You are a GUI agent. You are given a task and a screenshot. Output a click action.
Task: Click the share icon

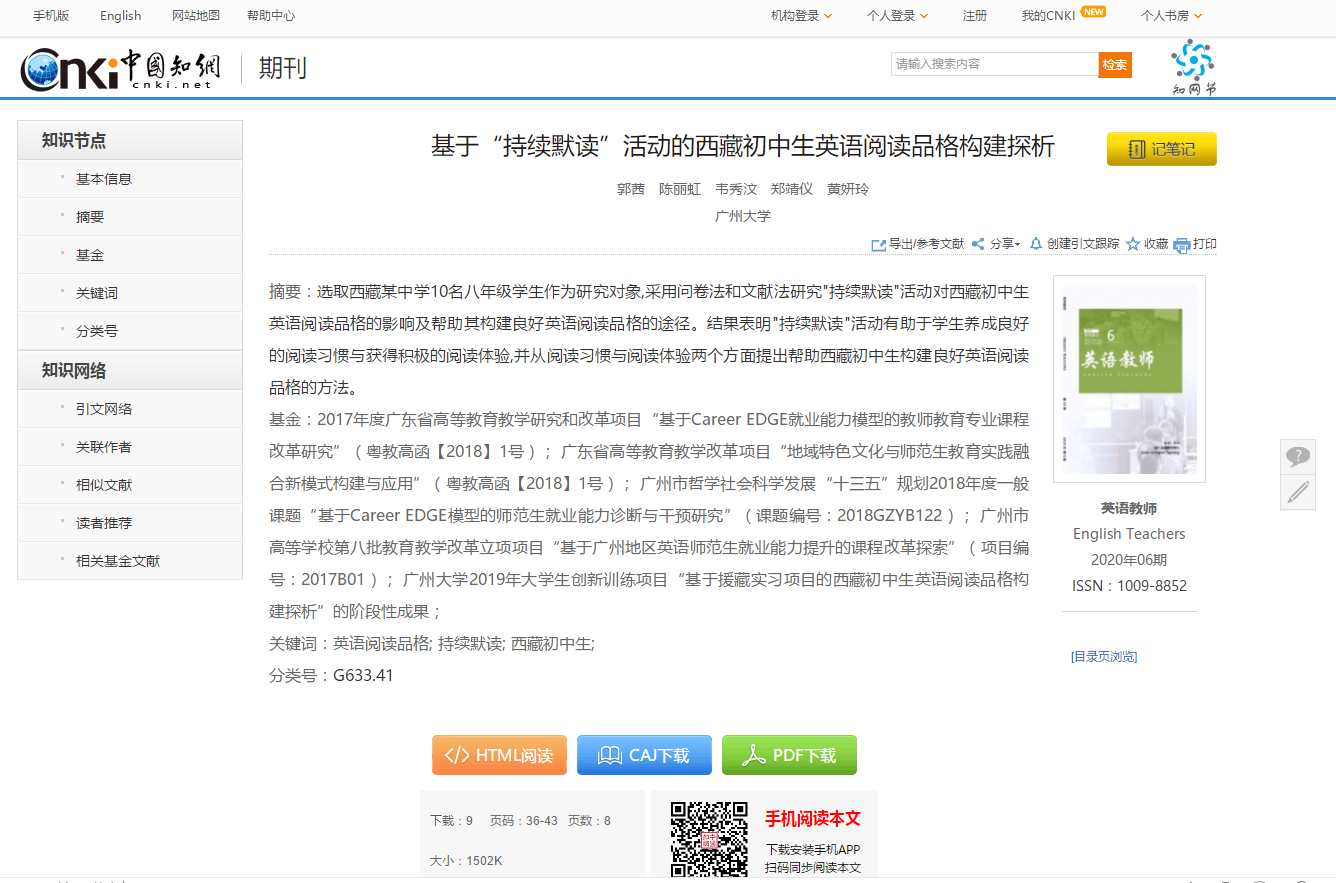click(978, 245)
